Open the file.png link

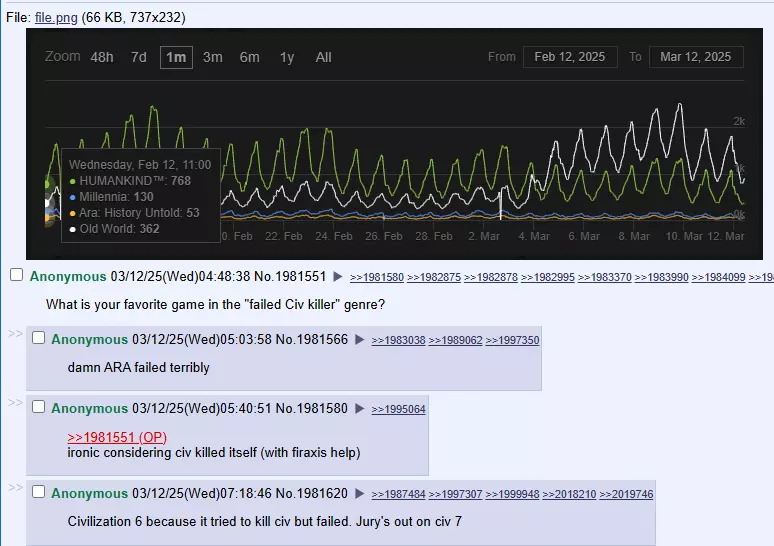click(56, 18)
